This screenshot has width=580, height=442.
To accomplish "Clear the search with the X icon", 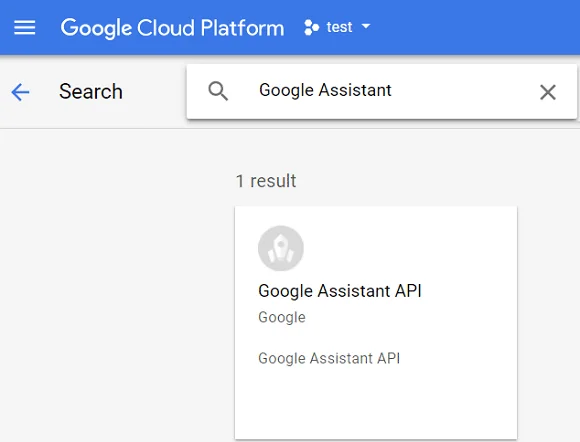I will click(548, 92).
